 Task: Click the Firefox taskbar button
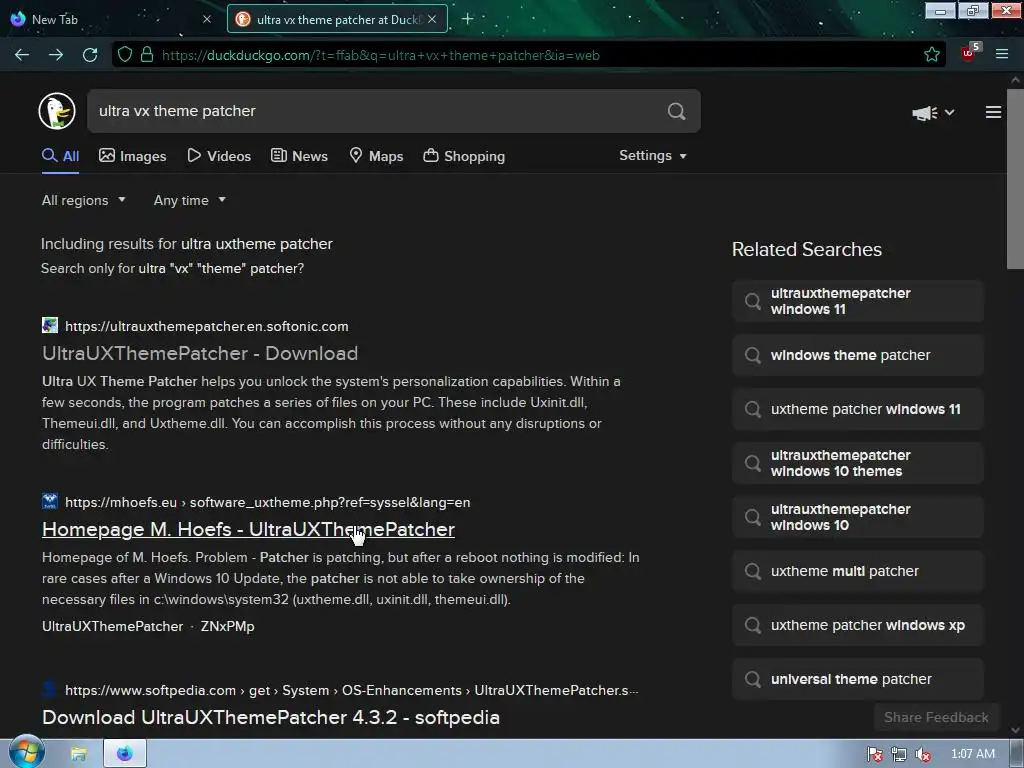tap(125, 754)
